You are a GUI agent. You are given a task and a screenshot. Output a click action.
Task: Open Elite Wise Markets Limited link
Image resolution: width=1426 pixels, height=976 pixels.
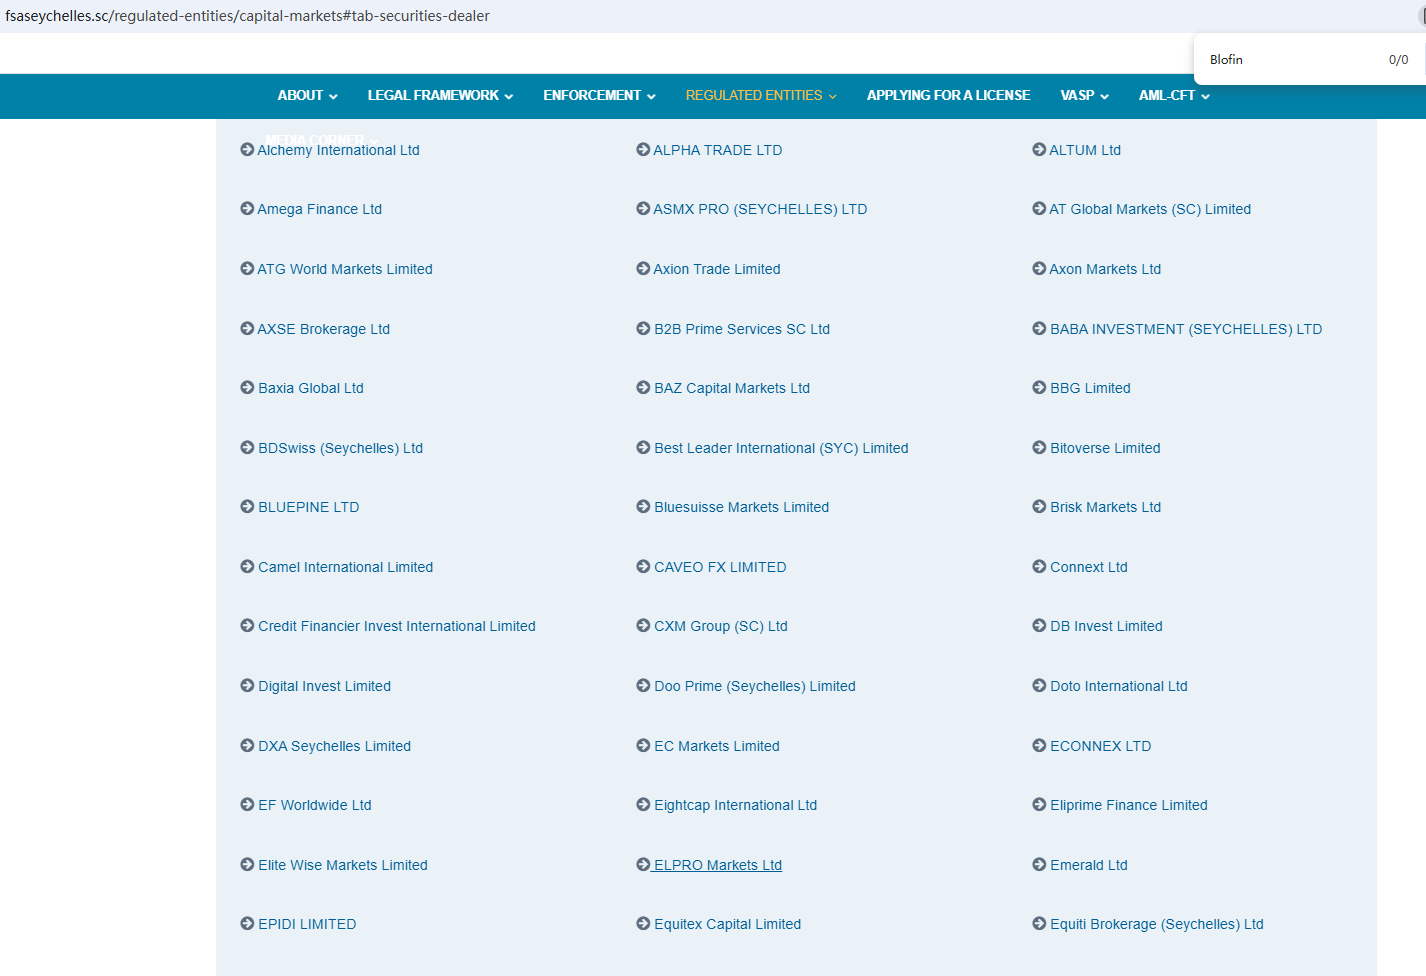[343, 865]
